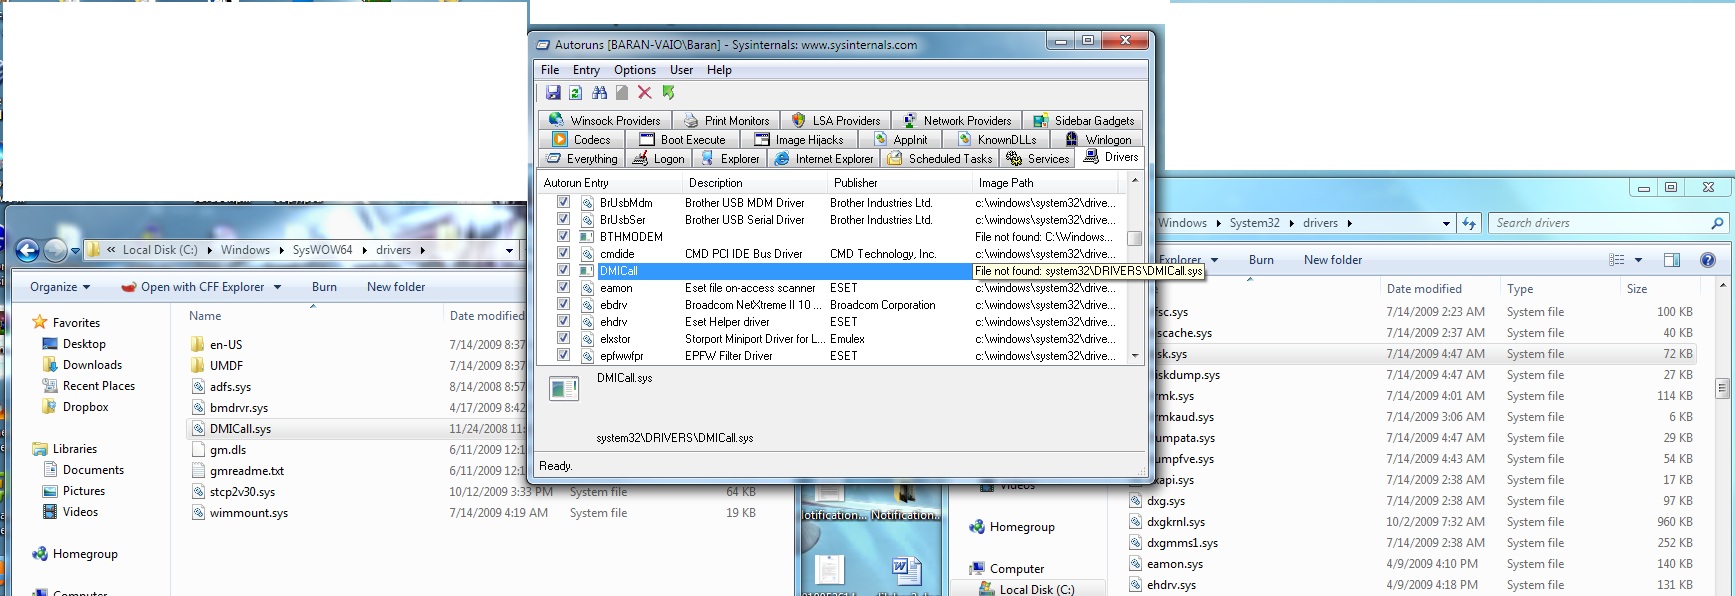This screenshot has height=596, width=1735.
Task: Expand the view options dropdown arrow
Action: point(1638,260)
